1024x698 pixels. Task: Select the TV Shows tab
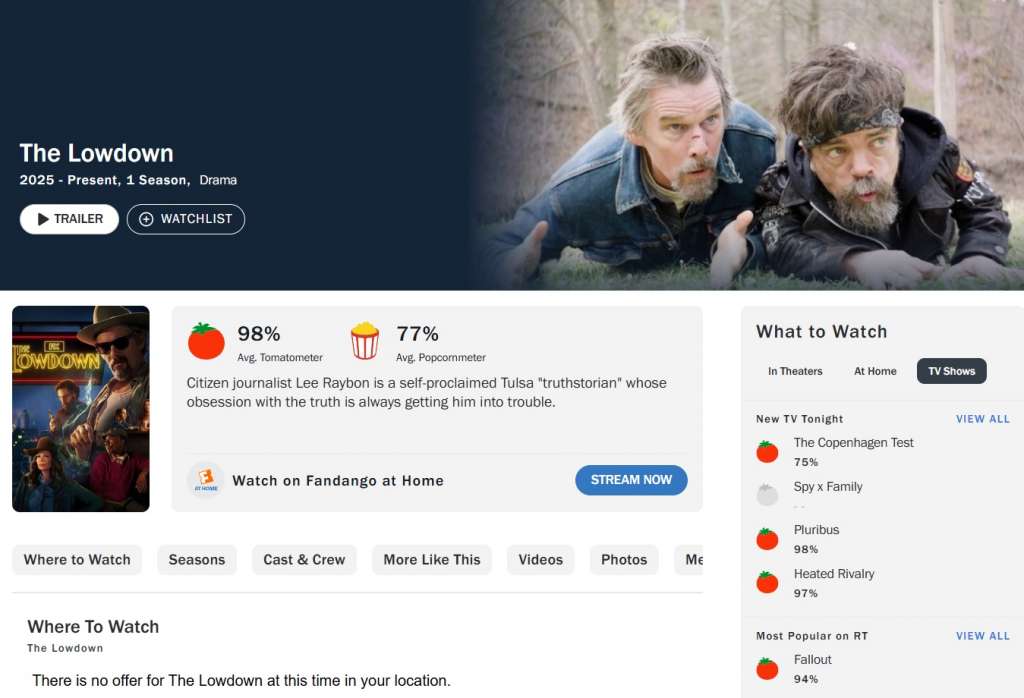pyautogui.click(x=951, y=371)
